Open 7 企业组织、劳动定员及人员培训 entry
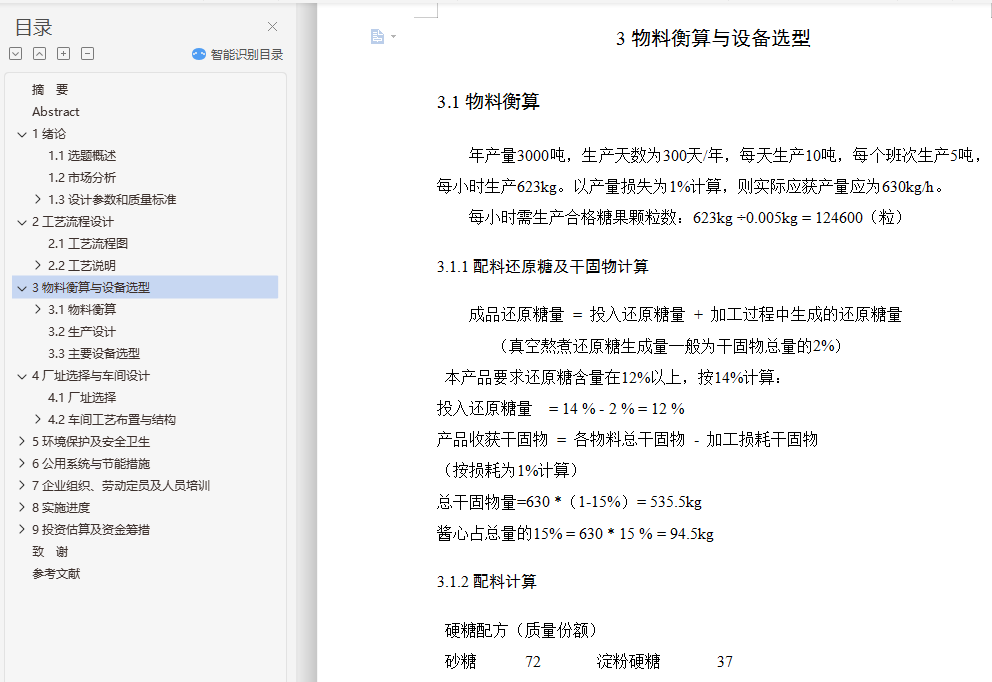This screenshot has height=682, width=992. point(121,486)
